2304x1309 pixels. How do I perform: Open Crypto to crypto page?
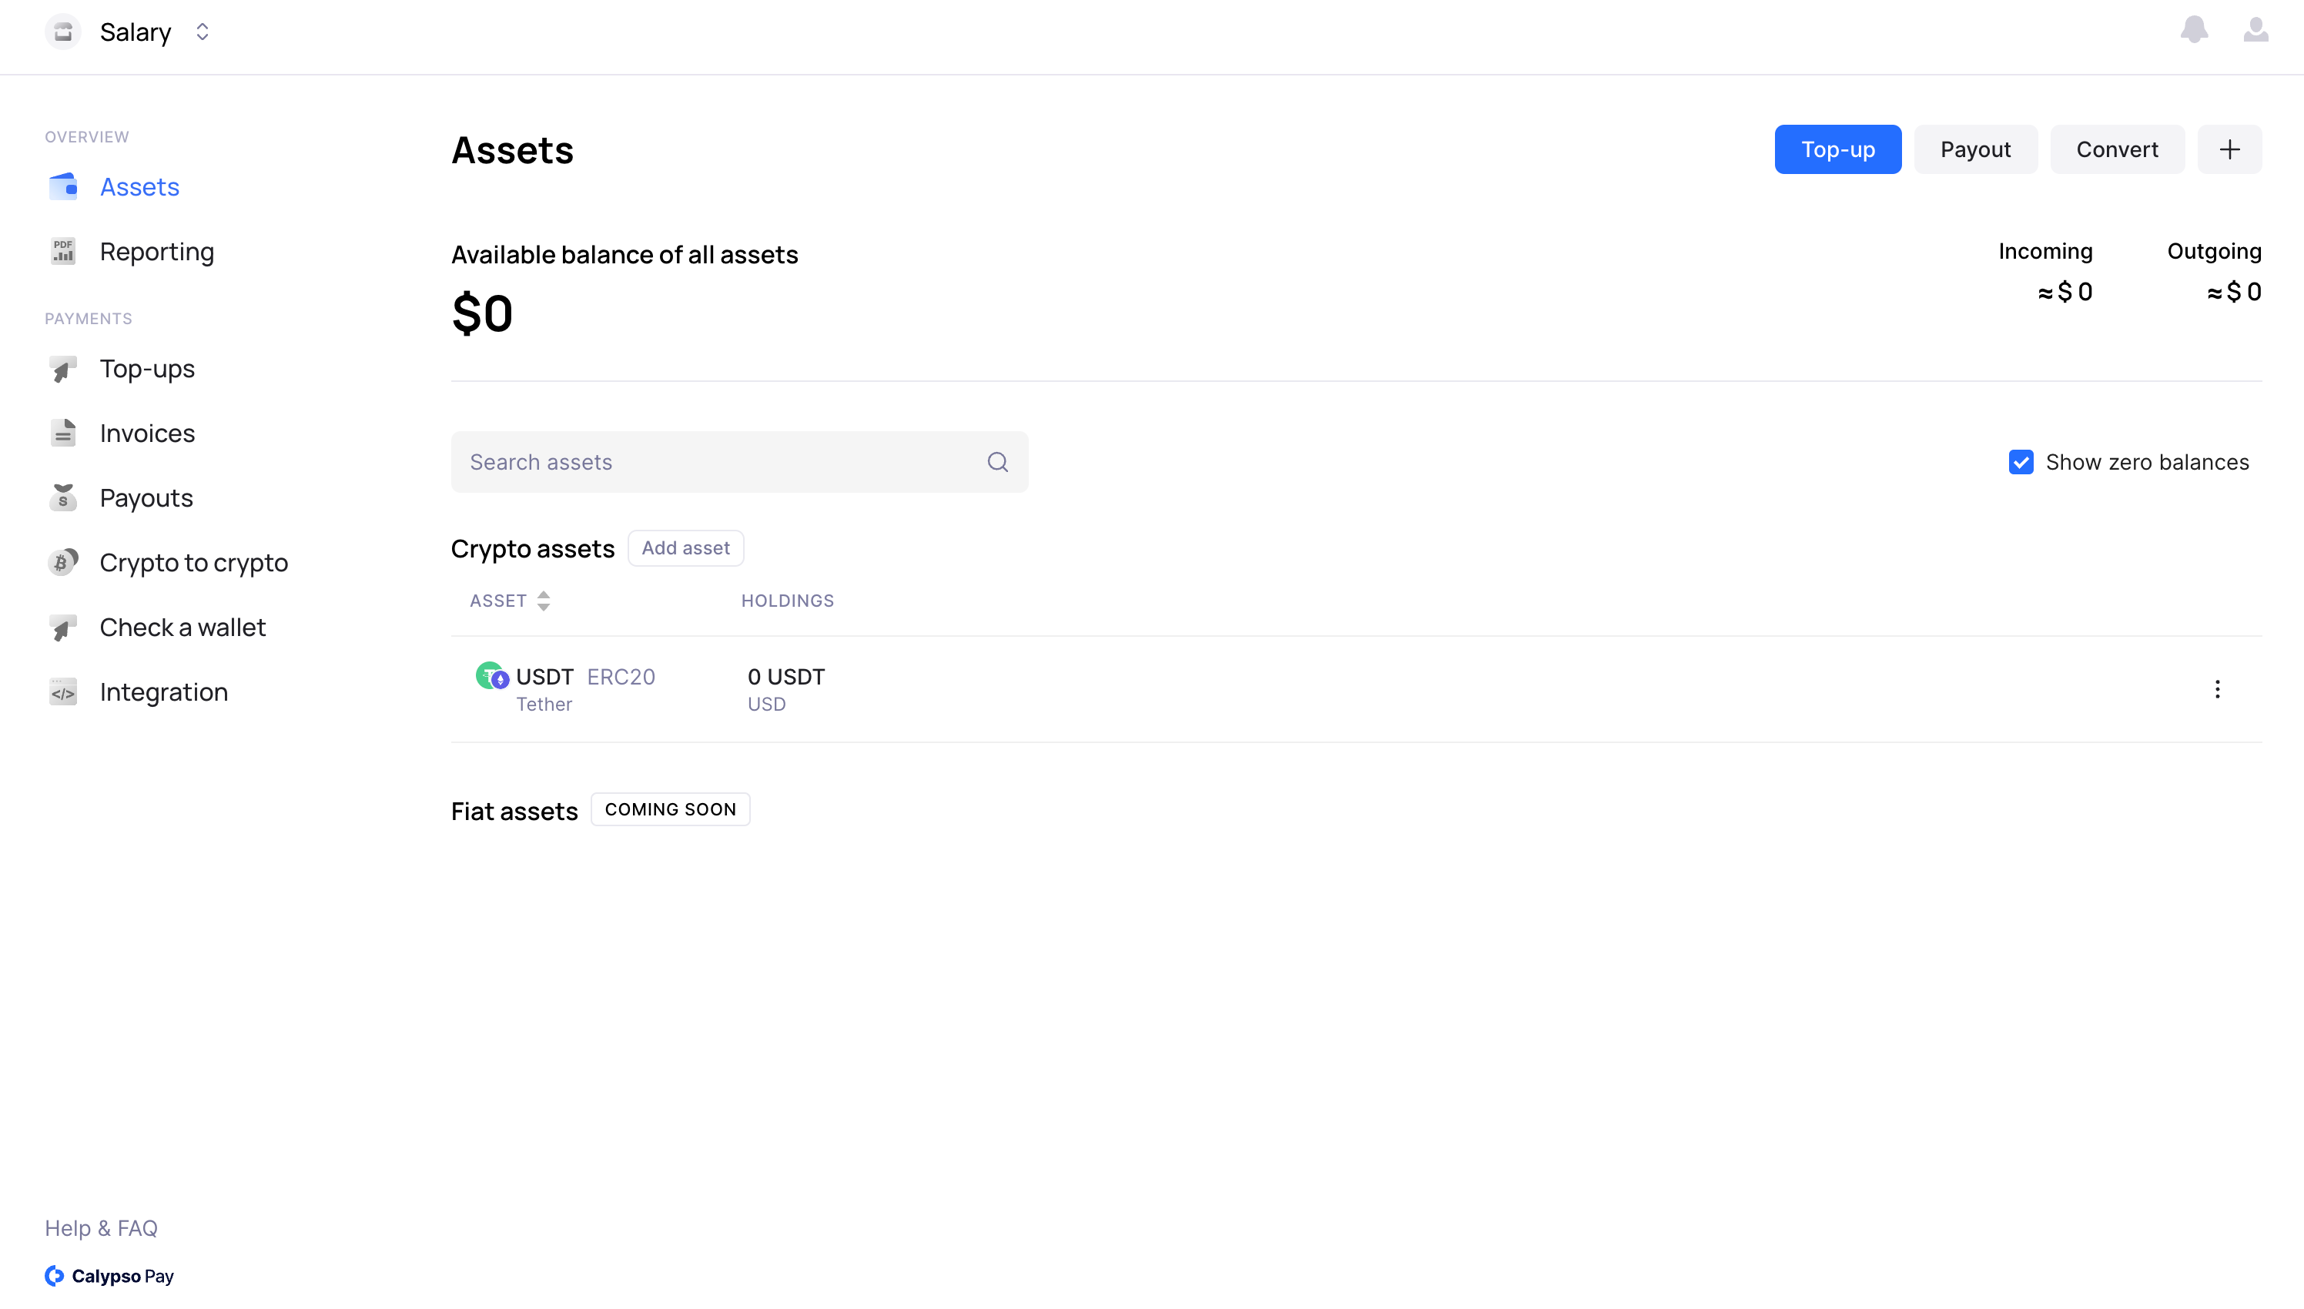193,563
